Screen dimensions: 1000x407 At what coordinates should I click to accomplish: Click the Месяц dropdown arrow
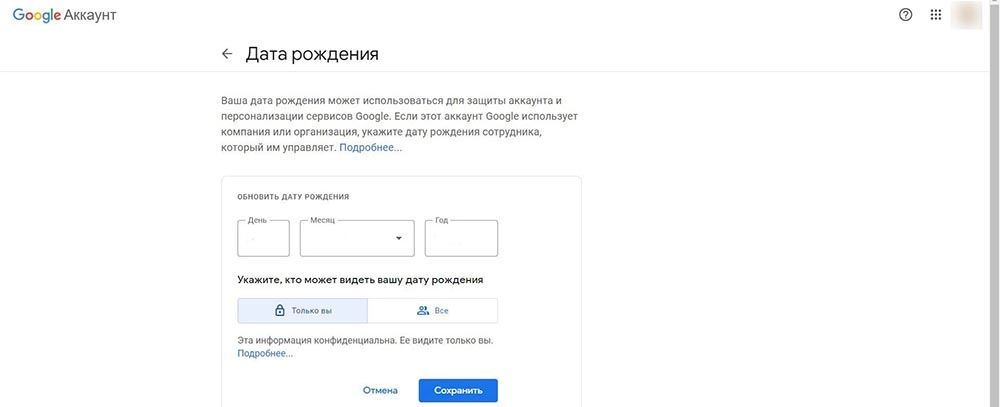(x=399, y=238)
